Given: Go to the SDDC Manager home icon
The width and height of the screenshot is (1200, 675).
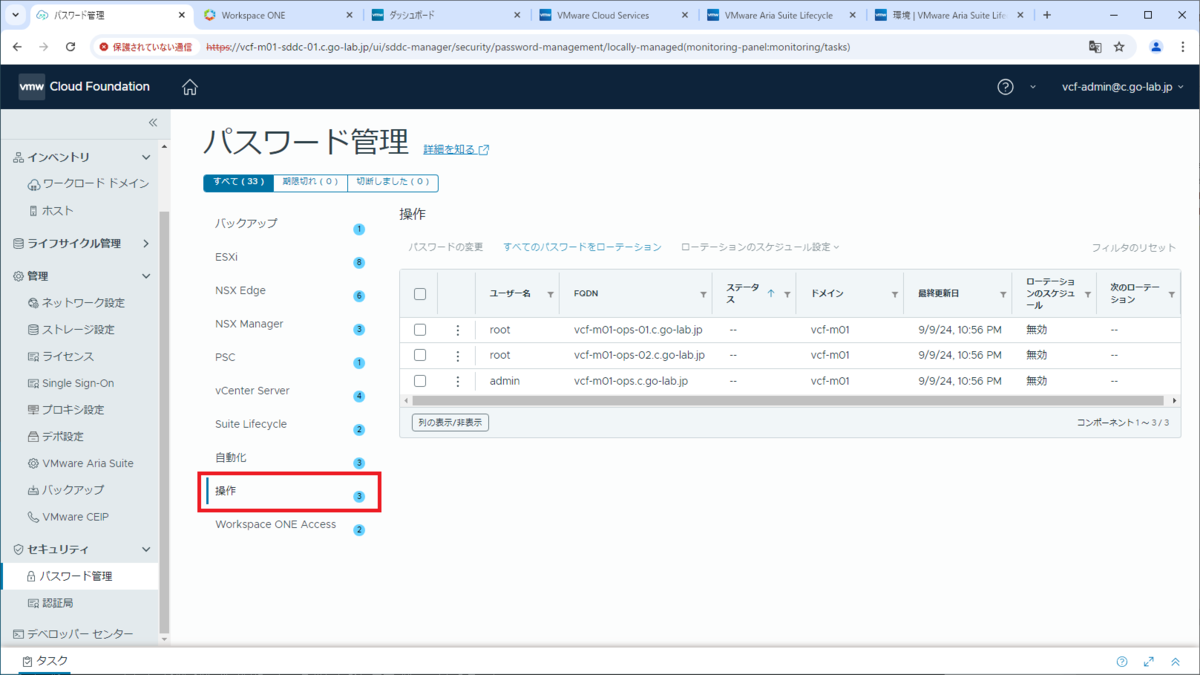Looking at the screenshot, I should pyautogui.click(x=190, y=87).
